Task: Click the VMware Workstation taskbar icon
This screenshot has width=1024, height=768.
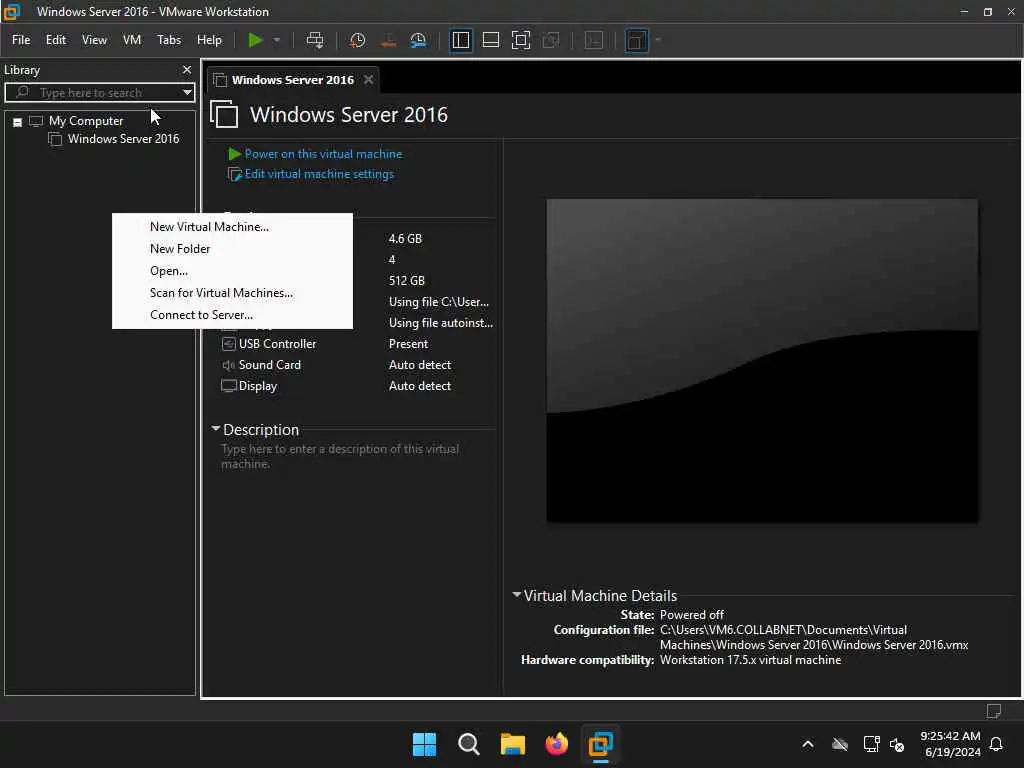Action: click(x=601, y=744)
